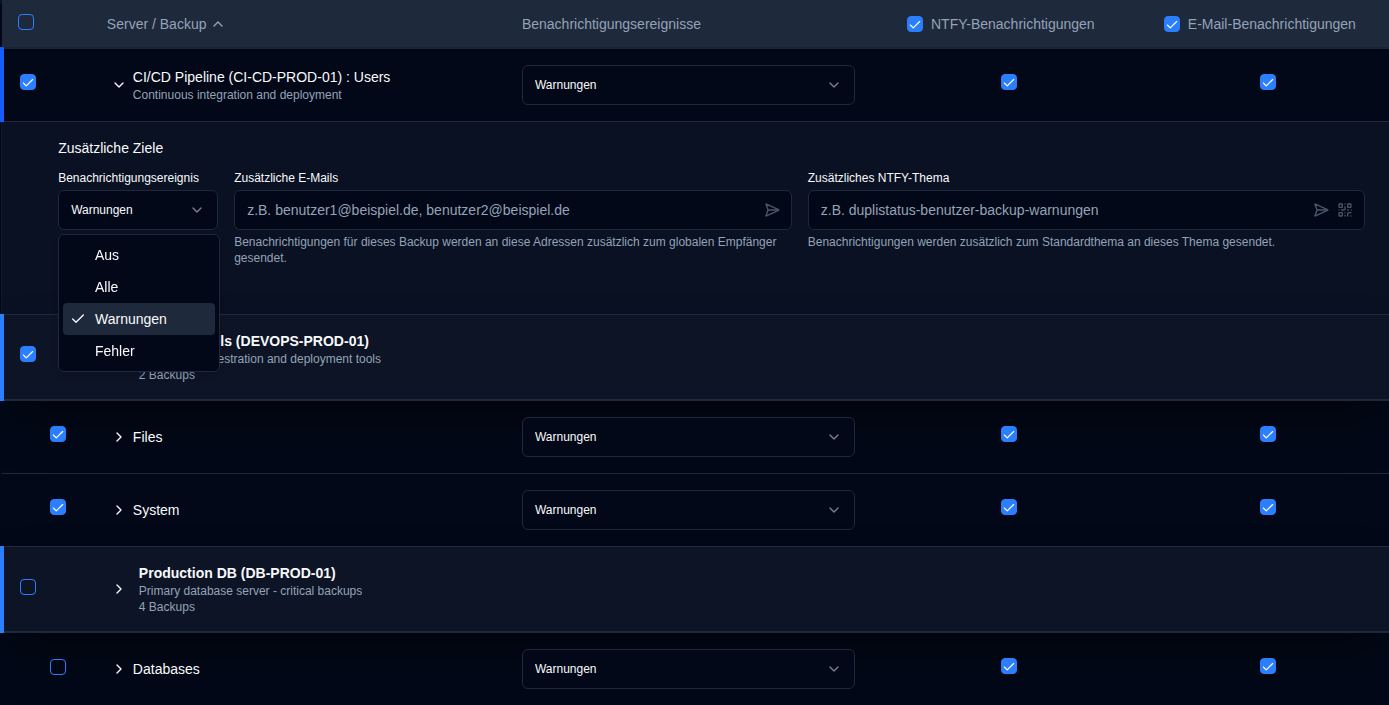The image size is (1389, 705).
Task: Toggle the select-all checkbox in header
Action: pos(26,22)
